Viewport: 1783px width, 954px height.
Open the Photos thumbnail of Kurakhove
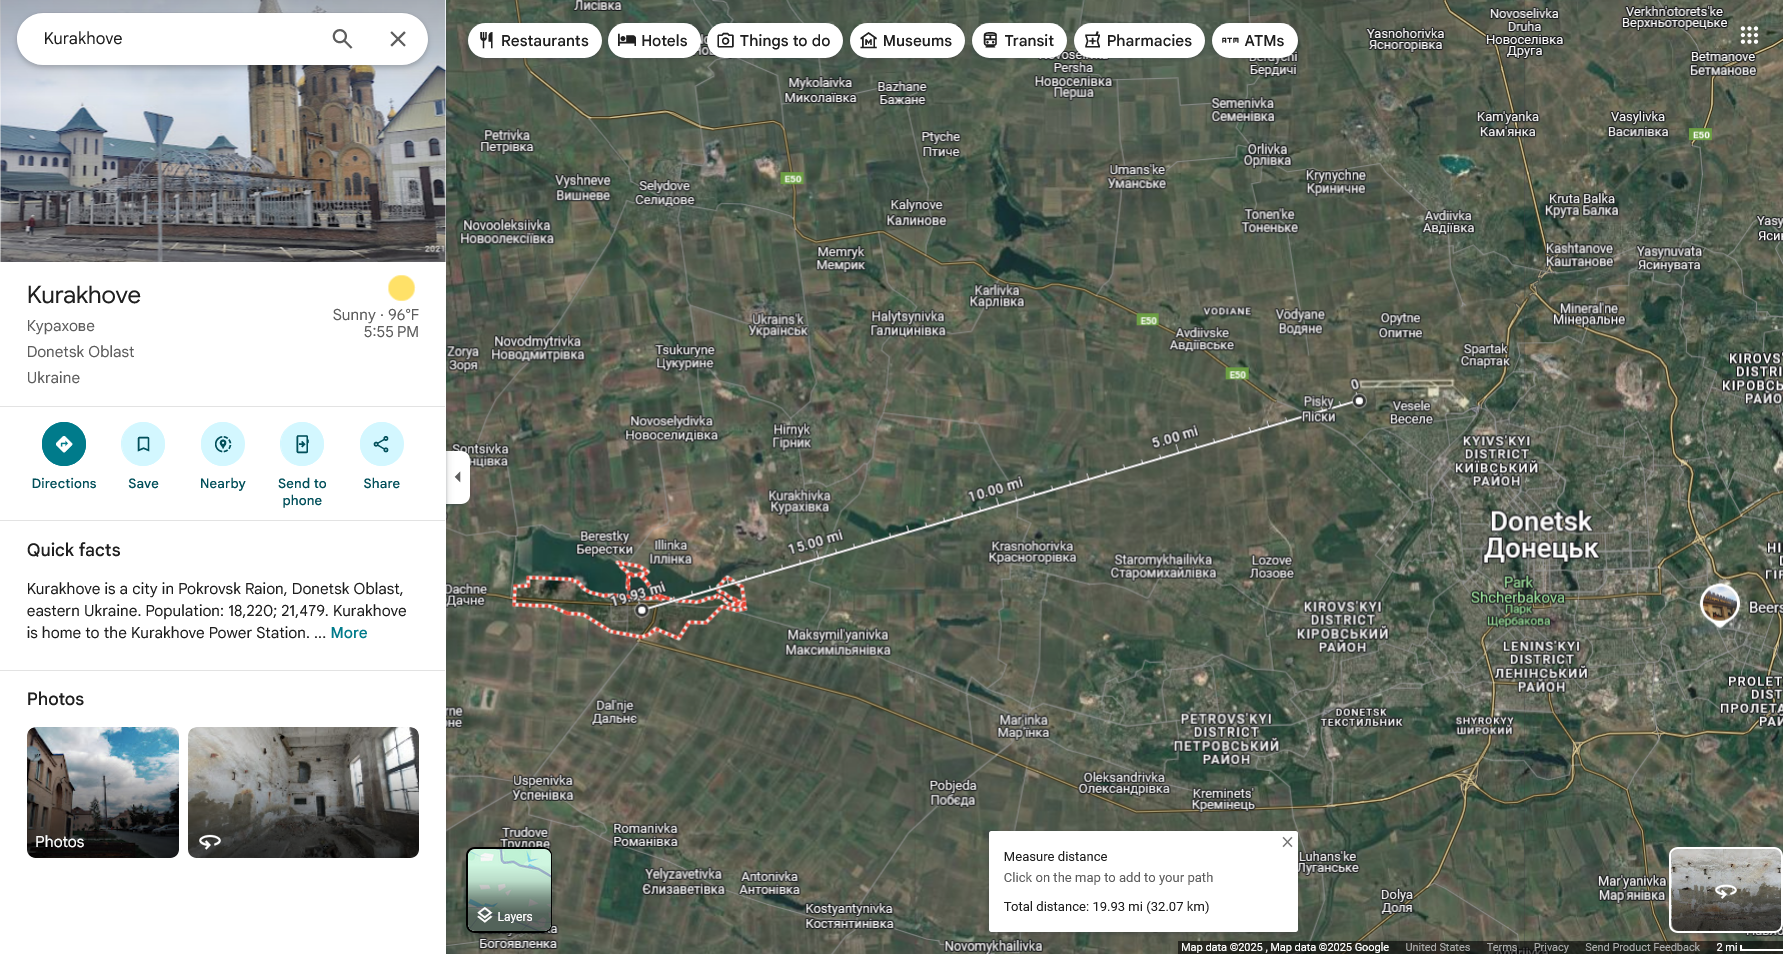(x=103, y=792)
